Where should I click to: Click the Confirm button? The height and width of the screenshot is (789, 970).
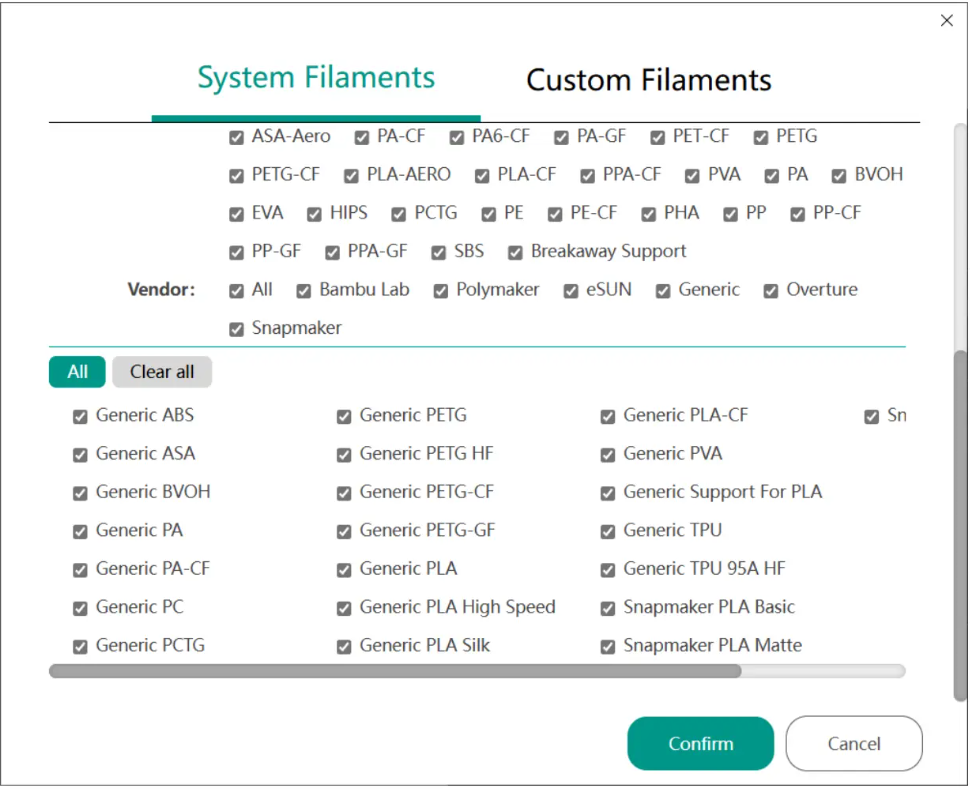click(700, 743)
